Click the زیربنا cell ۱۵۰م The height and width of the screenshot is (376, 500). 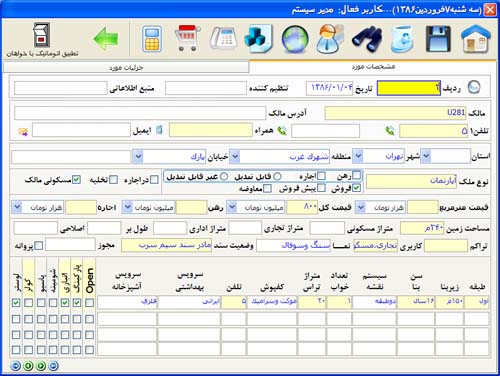coord(450,302)
